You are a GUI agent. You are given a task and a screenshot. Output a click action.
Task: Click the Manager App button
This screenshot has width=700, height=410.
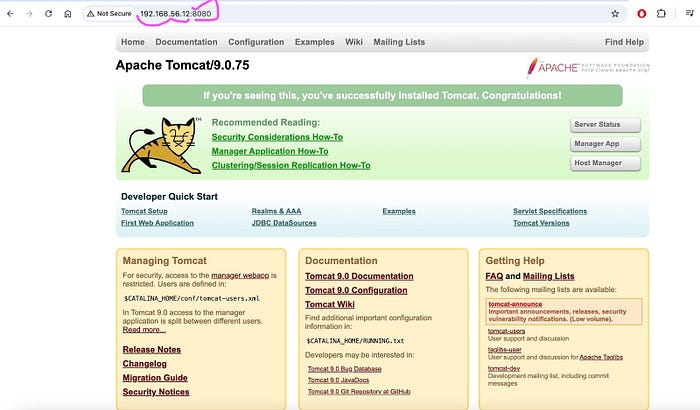tap(605, 144)
